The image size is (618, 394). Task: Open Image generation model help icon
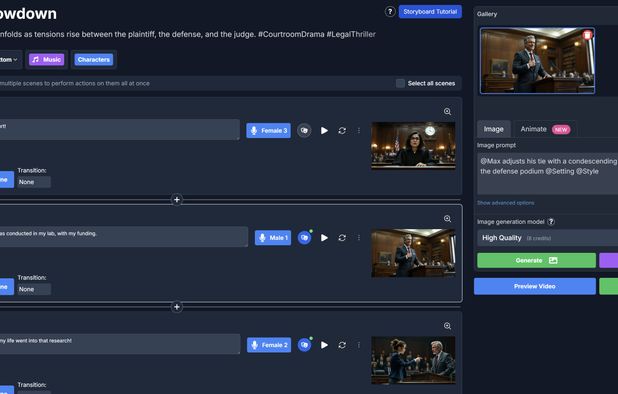pyautogui.click(x=551, y=222)
